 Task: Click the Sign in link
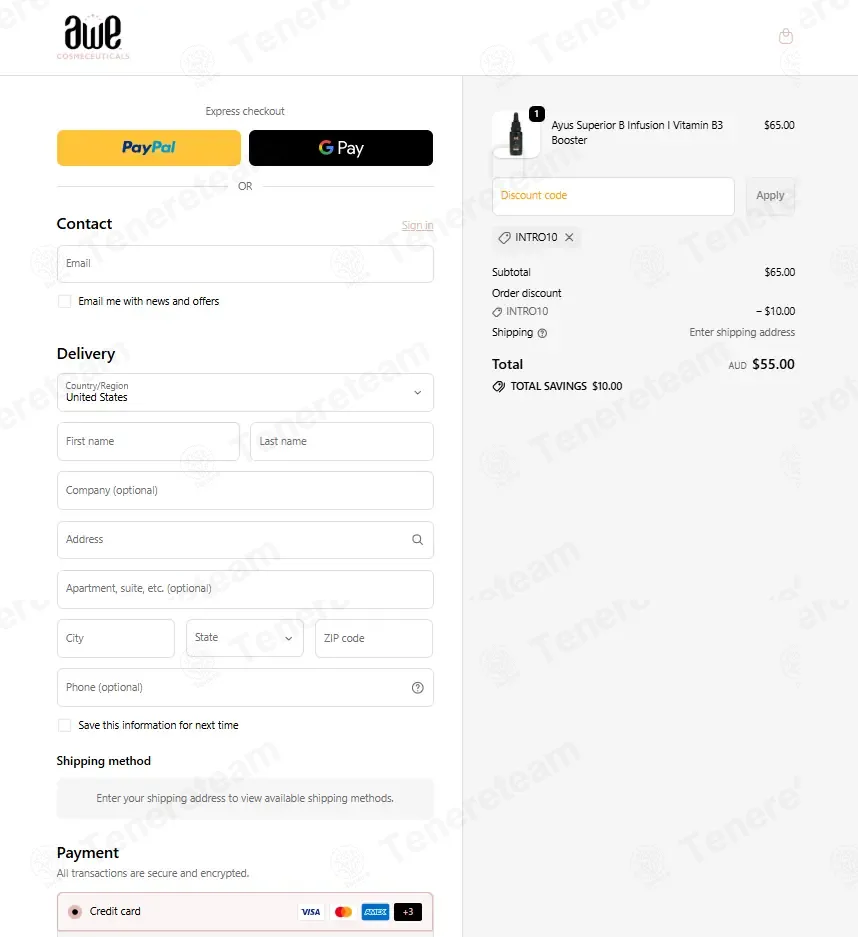coord(417,225)
